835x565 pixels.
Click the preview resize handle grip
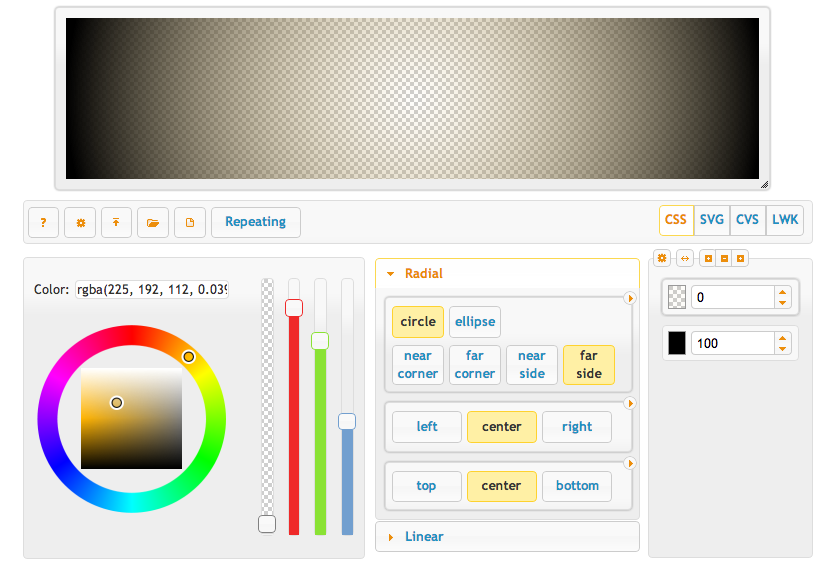pos(764,184)
